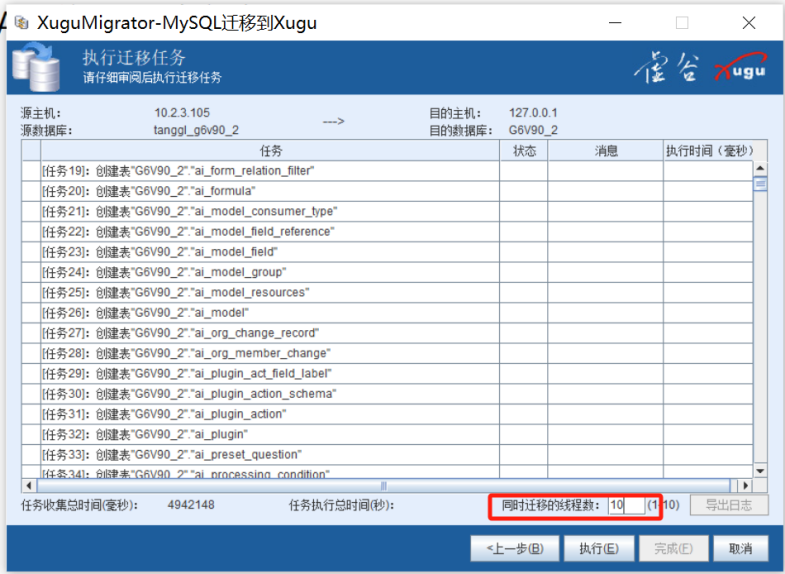Click the 状态 column header
Image resolution: width=785 pixels, height=574 pixels.
point(524,151)
